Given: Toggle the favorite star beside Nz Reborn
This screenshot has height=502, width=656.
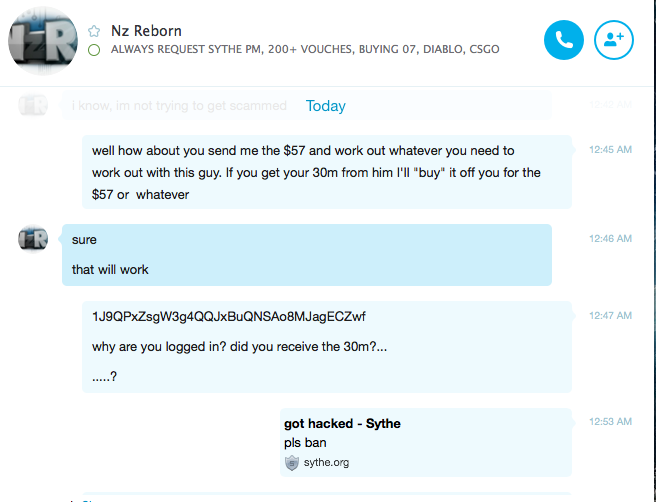Looking at the screenshot, I should coord(94,31).
